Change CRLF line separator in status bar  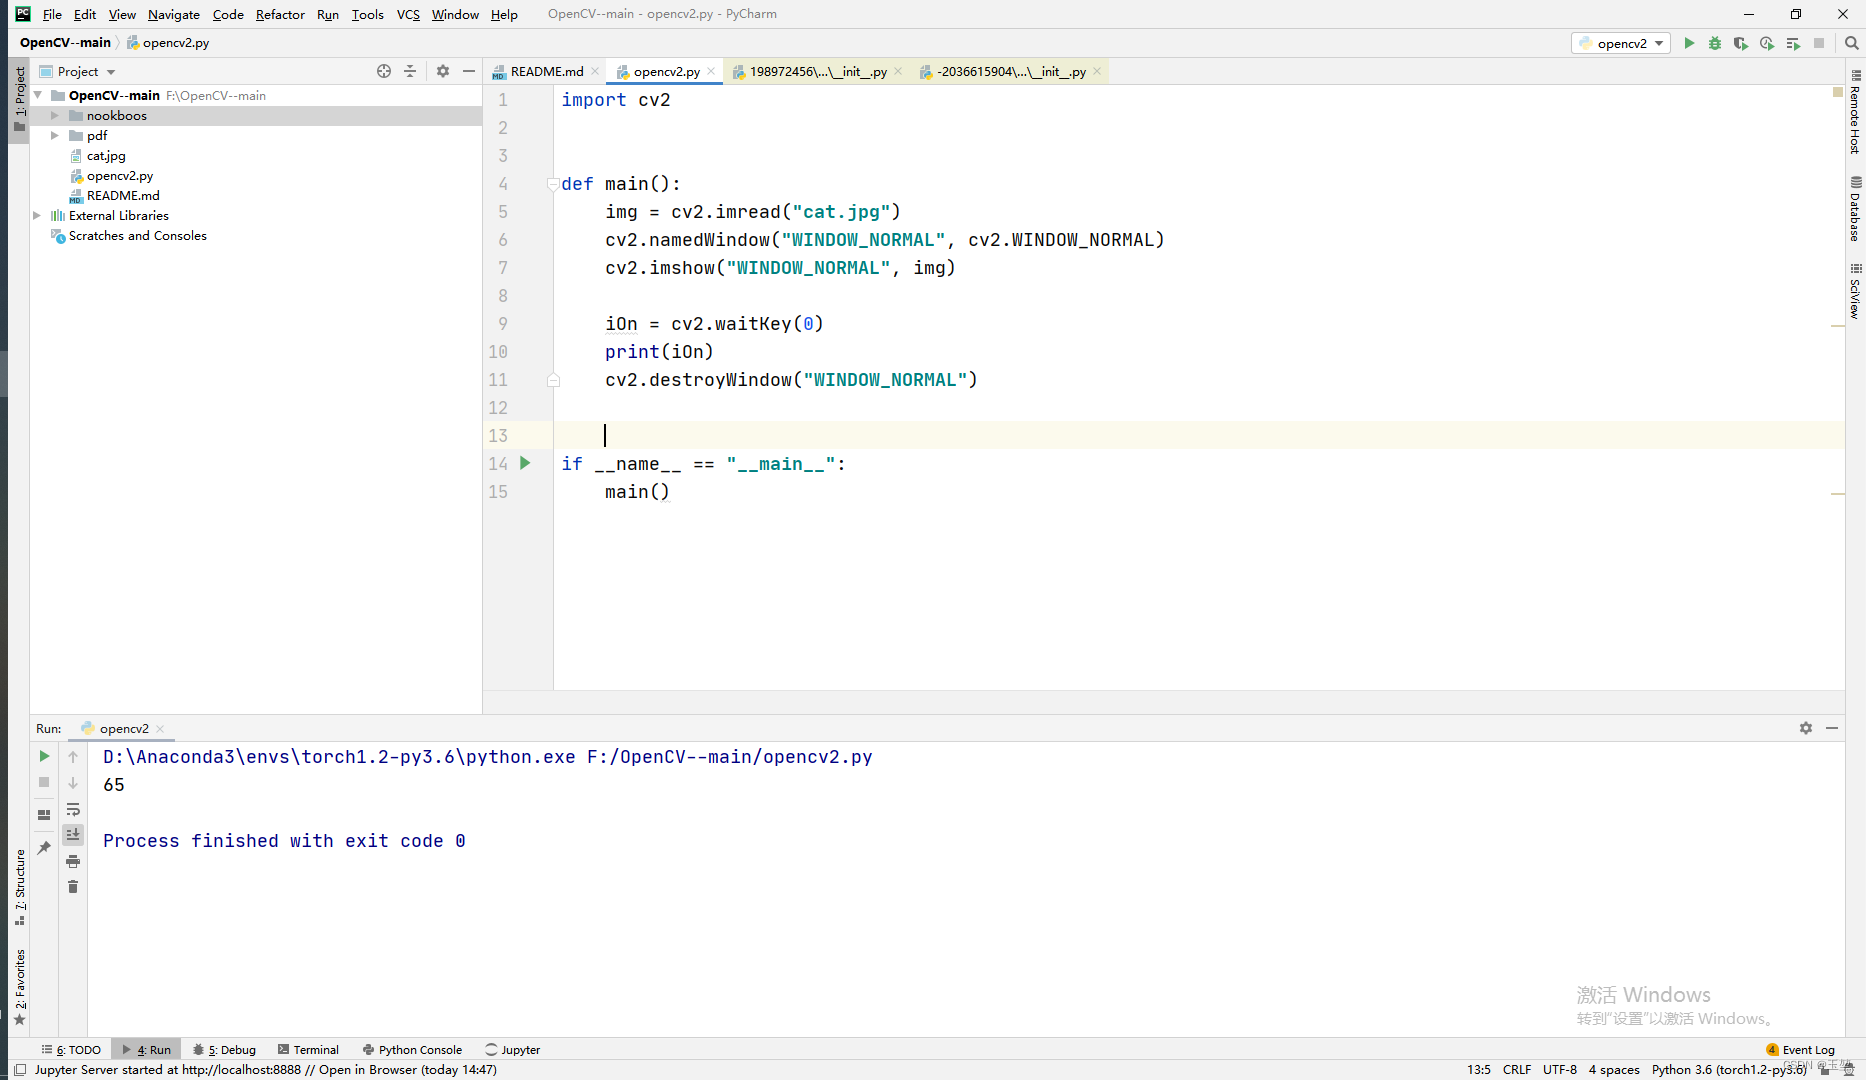point(1516,1069)
